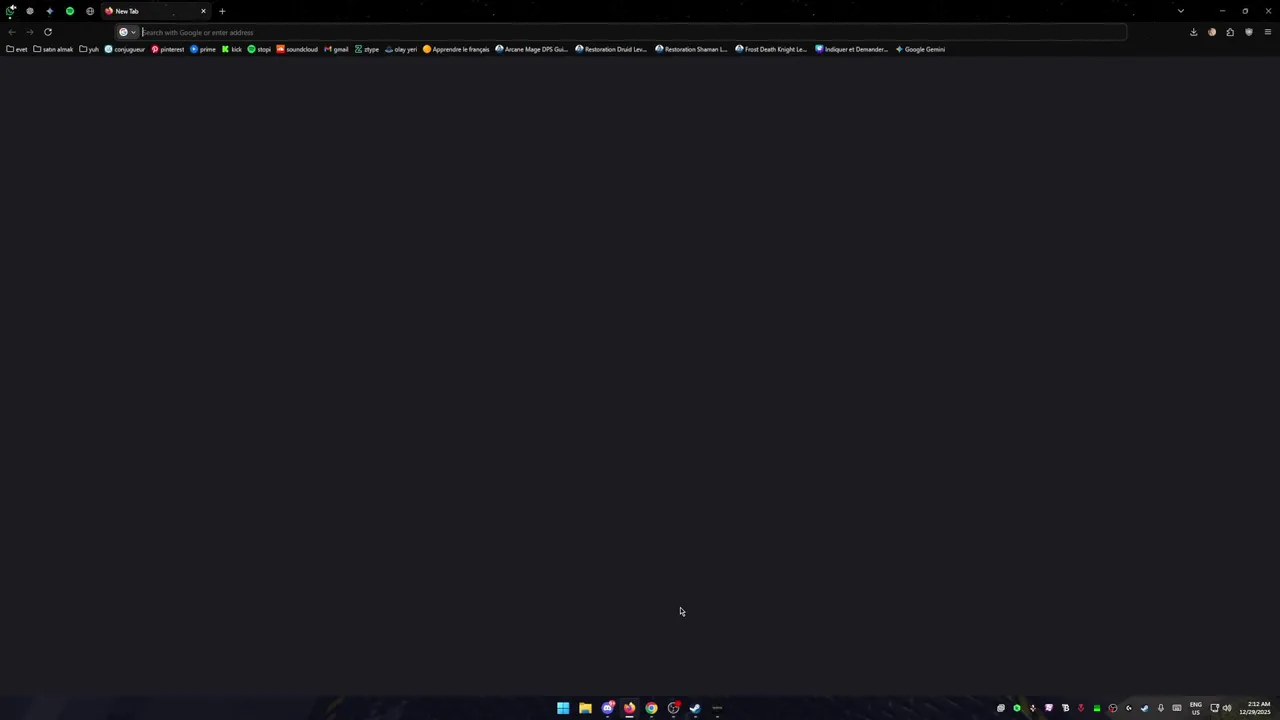The width and height of the screenshot is (1280, 720).
Task: Open the Apprendre le français bookmark
Action: click(456, 49)
